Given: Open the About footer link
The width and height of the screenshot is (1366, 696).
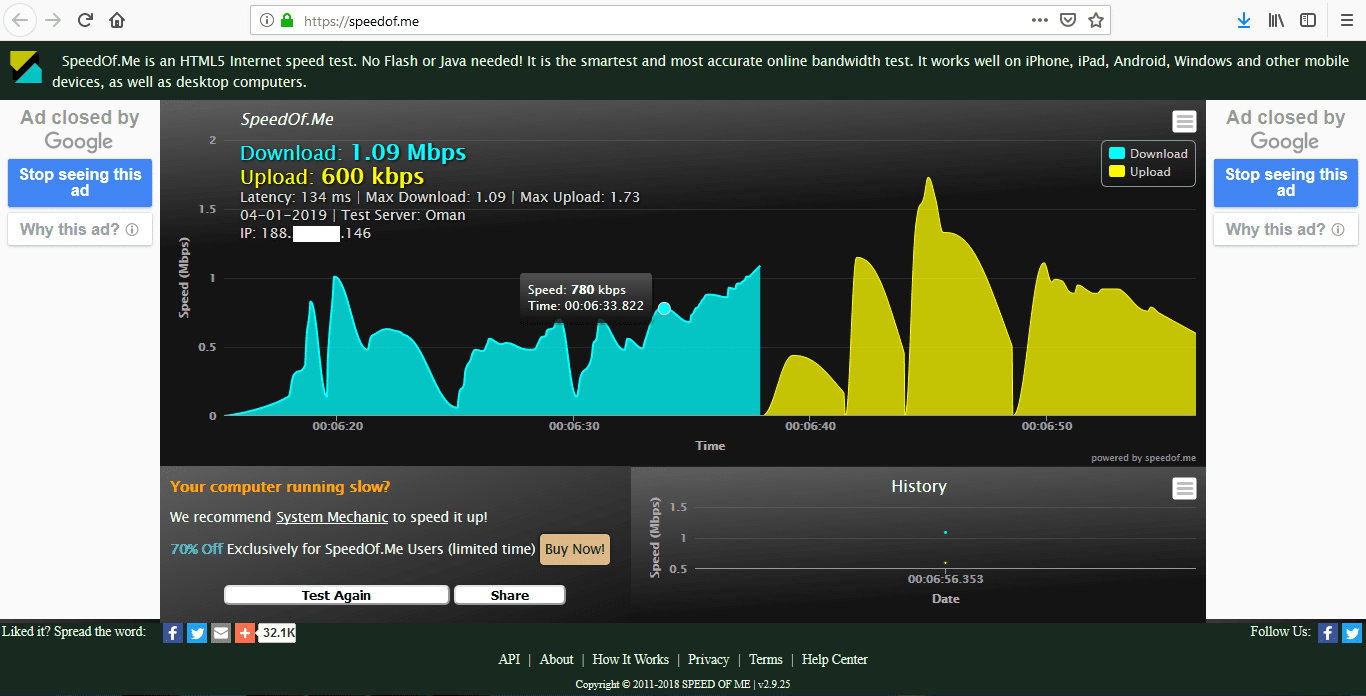Looking at the screenshot, I should (x=556, y=659).
